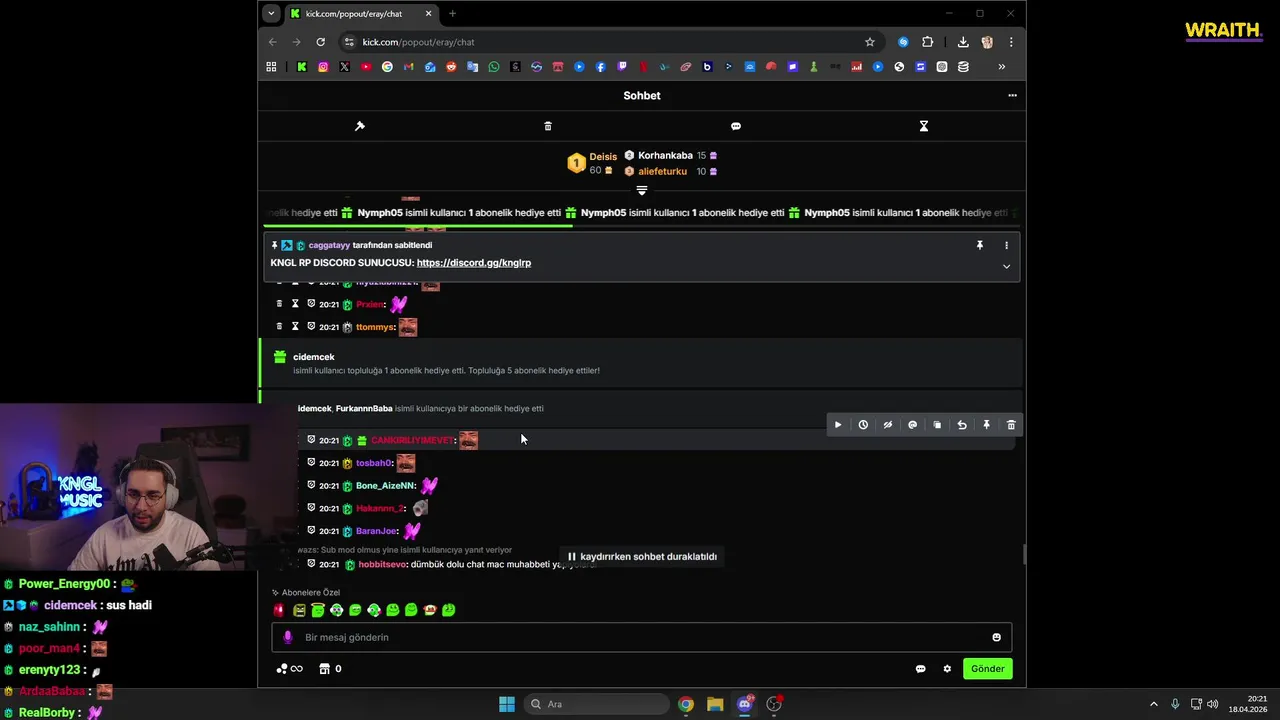Viewport: 1280px width, 720px height.
Task: Delete Prxies message via row trash icon
Action: 279,304
